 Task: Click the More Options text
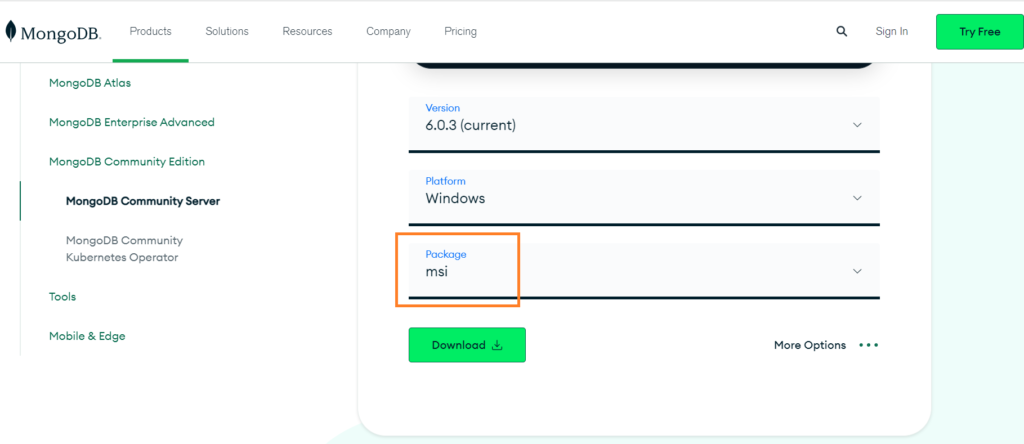[x=810, y=345]
